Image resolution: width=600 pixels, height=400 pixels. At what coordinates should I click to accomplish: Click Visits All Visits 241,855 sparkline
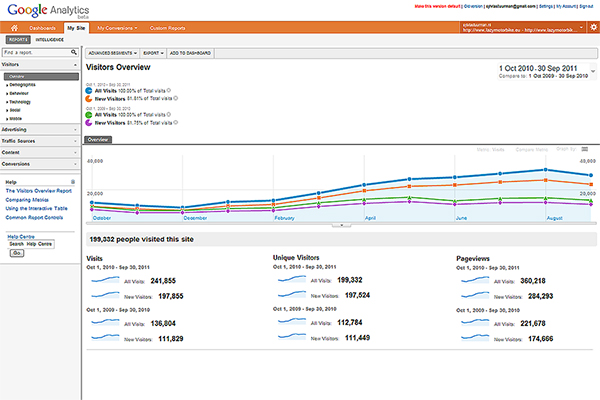(x=105, y=281)
